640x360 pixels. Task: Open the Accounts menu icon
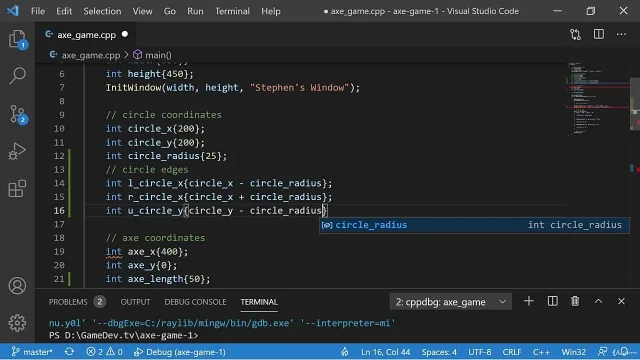coord(17,286)
